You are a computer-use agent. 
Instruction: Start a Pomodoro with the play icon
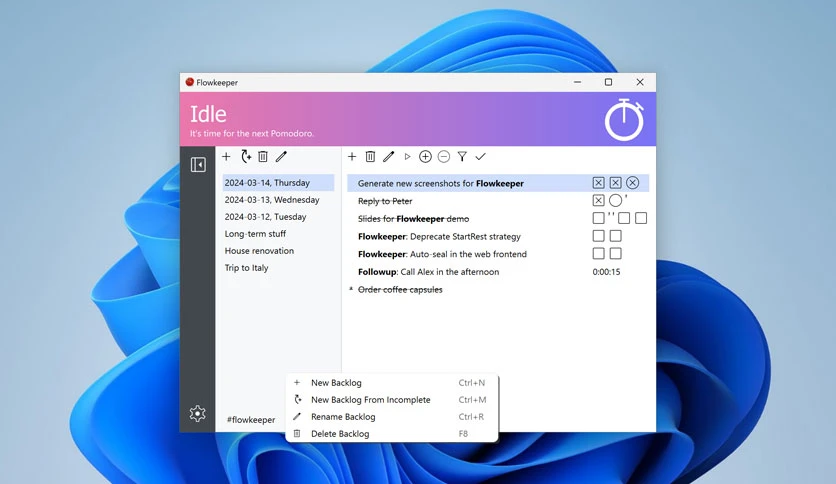[x=407, y=157]
